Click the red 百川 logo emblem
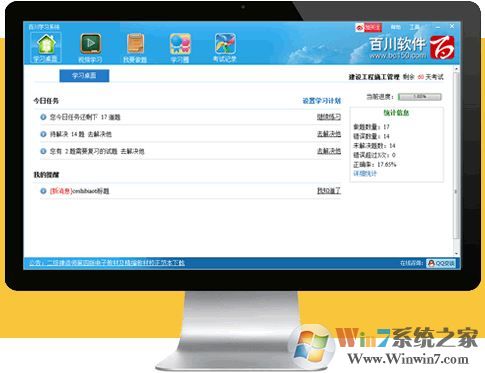Image resolution: width=485 pixels, height=373 pixels. point(442,47)
